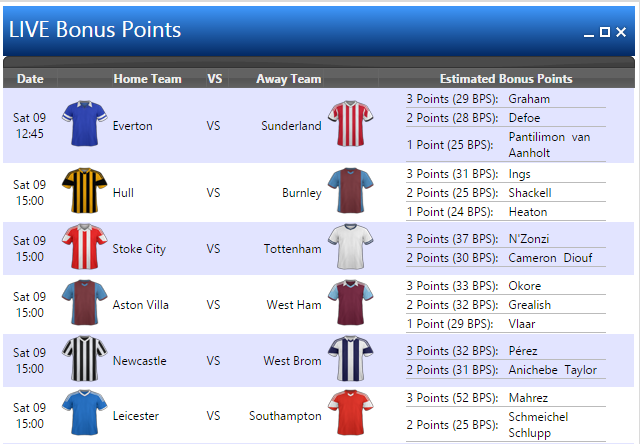Image resolution: width=640 pixels, height=444 pixels.
Task: Maximize the LIVE Bonus Points panel
Action: click(x=605, y=32)
